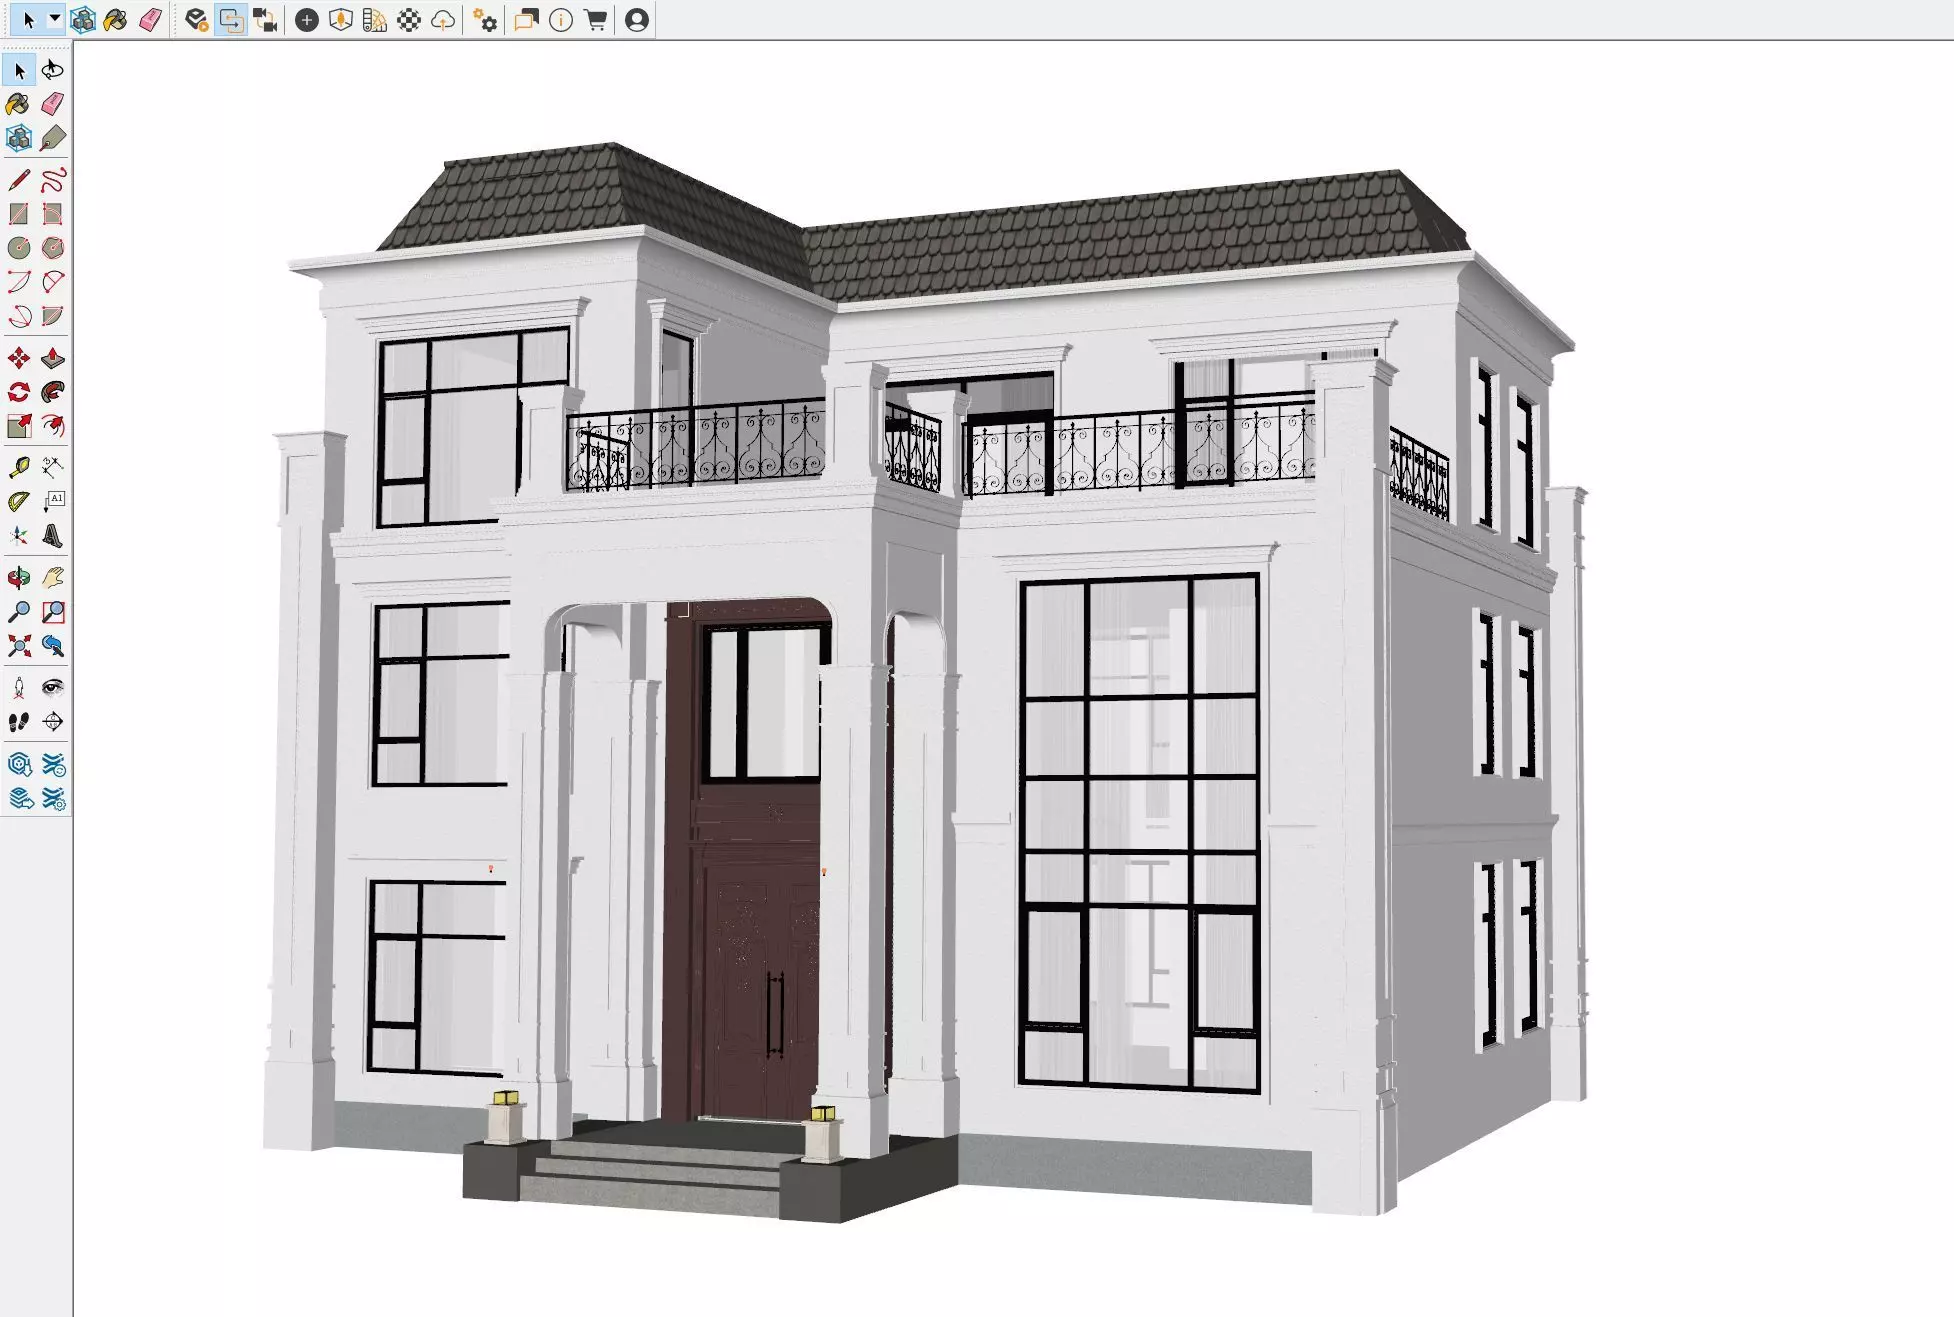Select the Follow Me tool

pos(53,392)
